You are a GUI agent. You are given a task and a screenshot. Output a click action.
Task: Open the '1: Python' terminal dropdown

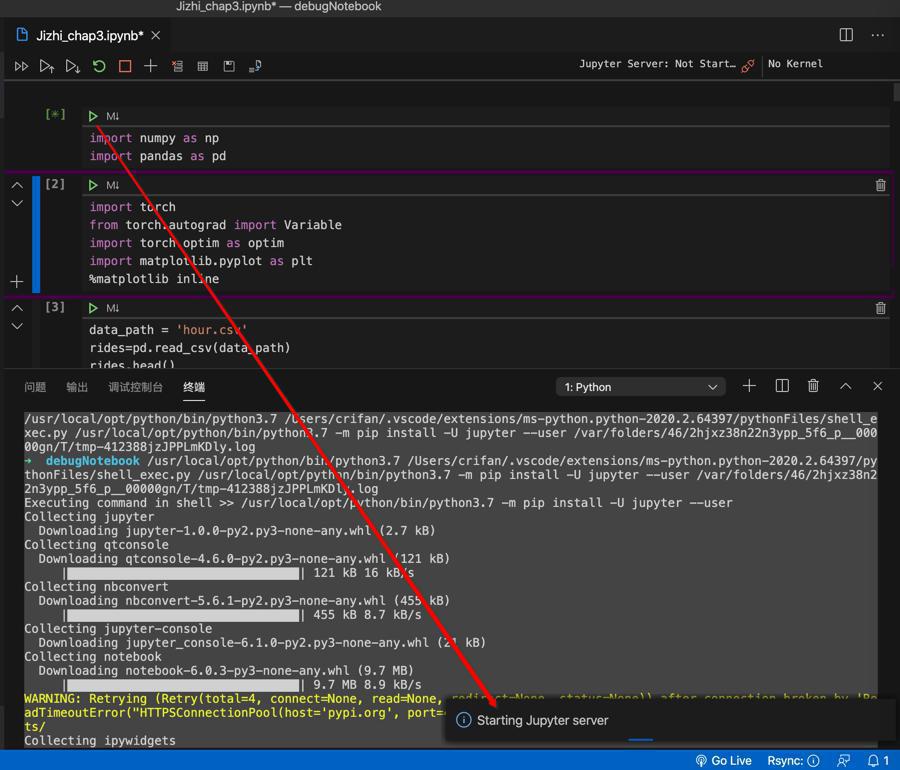tap(640, 387)
